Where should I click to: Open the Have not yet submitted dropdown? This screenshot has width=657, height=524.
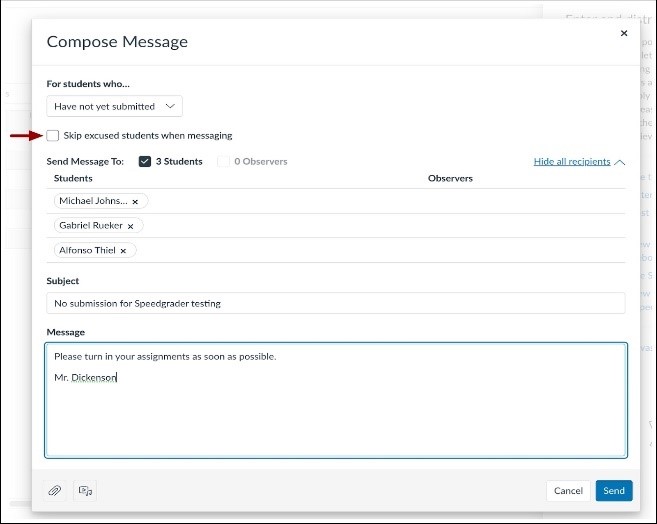point(114,106)
